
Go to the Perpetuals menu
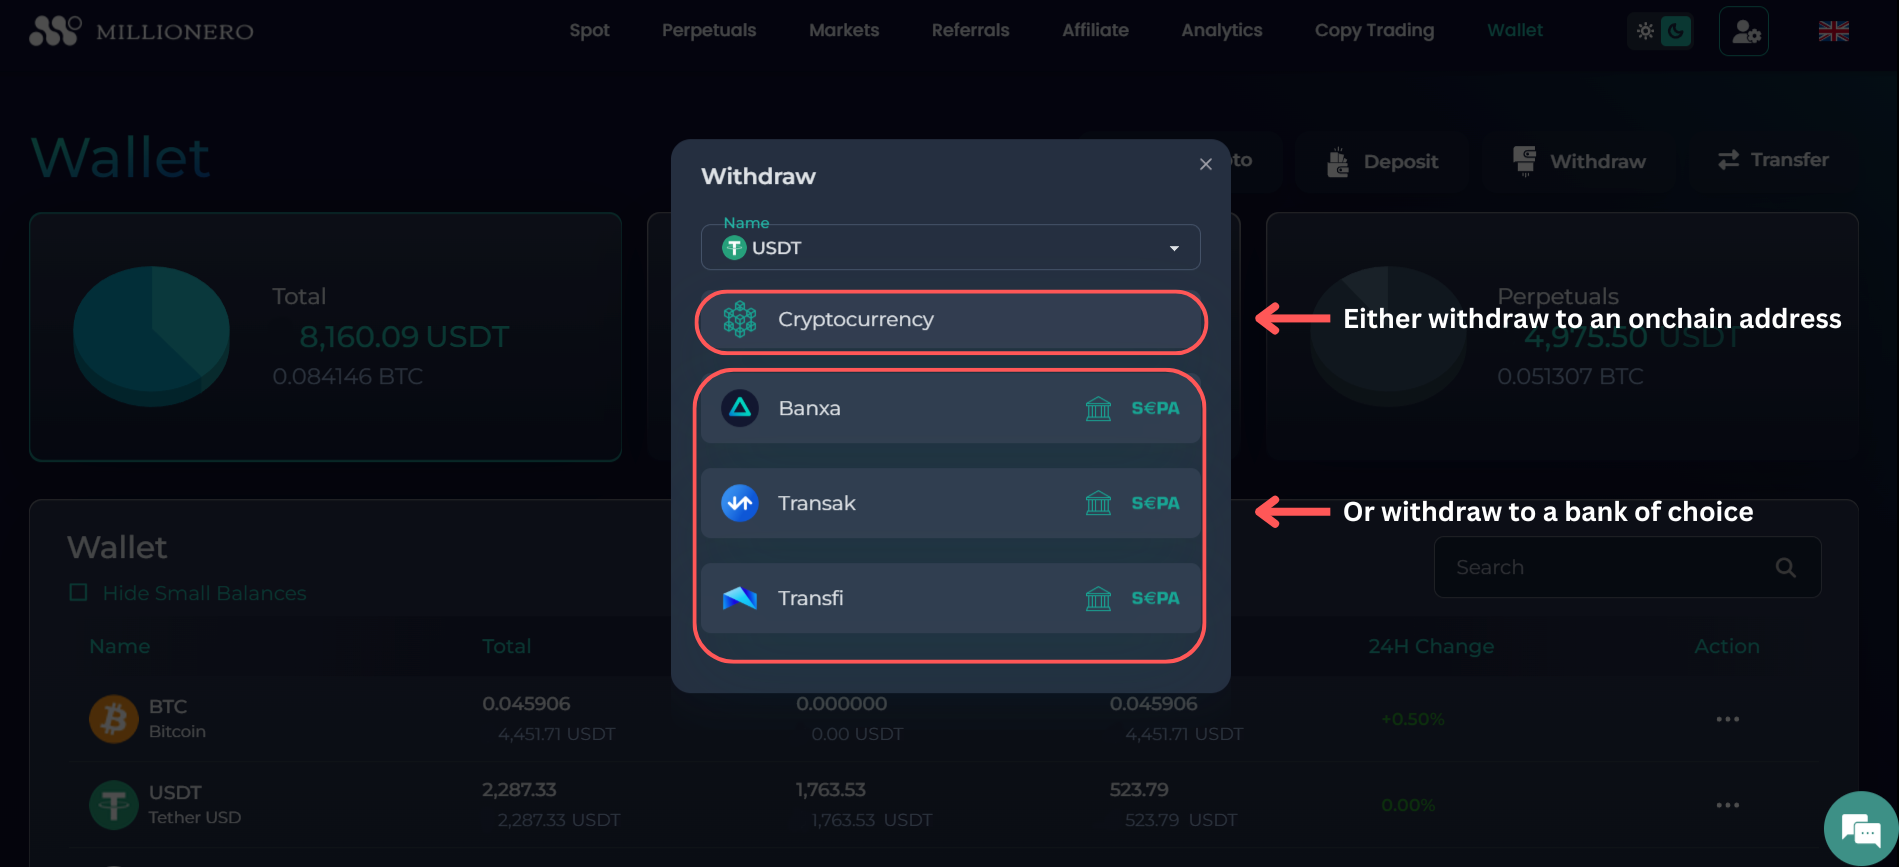click(x=709, y=31)
